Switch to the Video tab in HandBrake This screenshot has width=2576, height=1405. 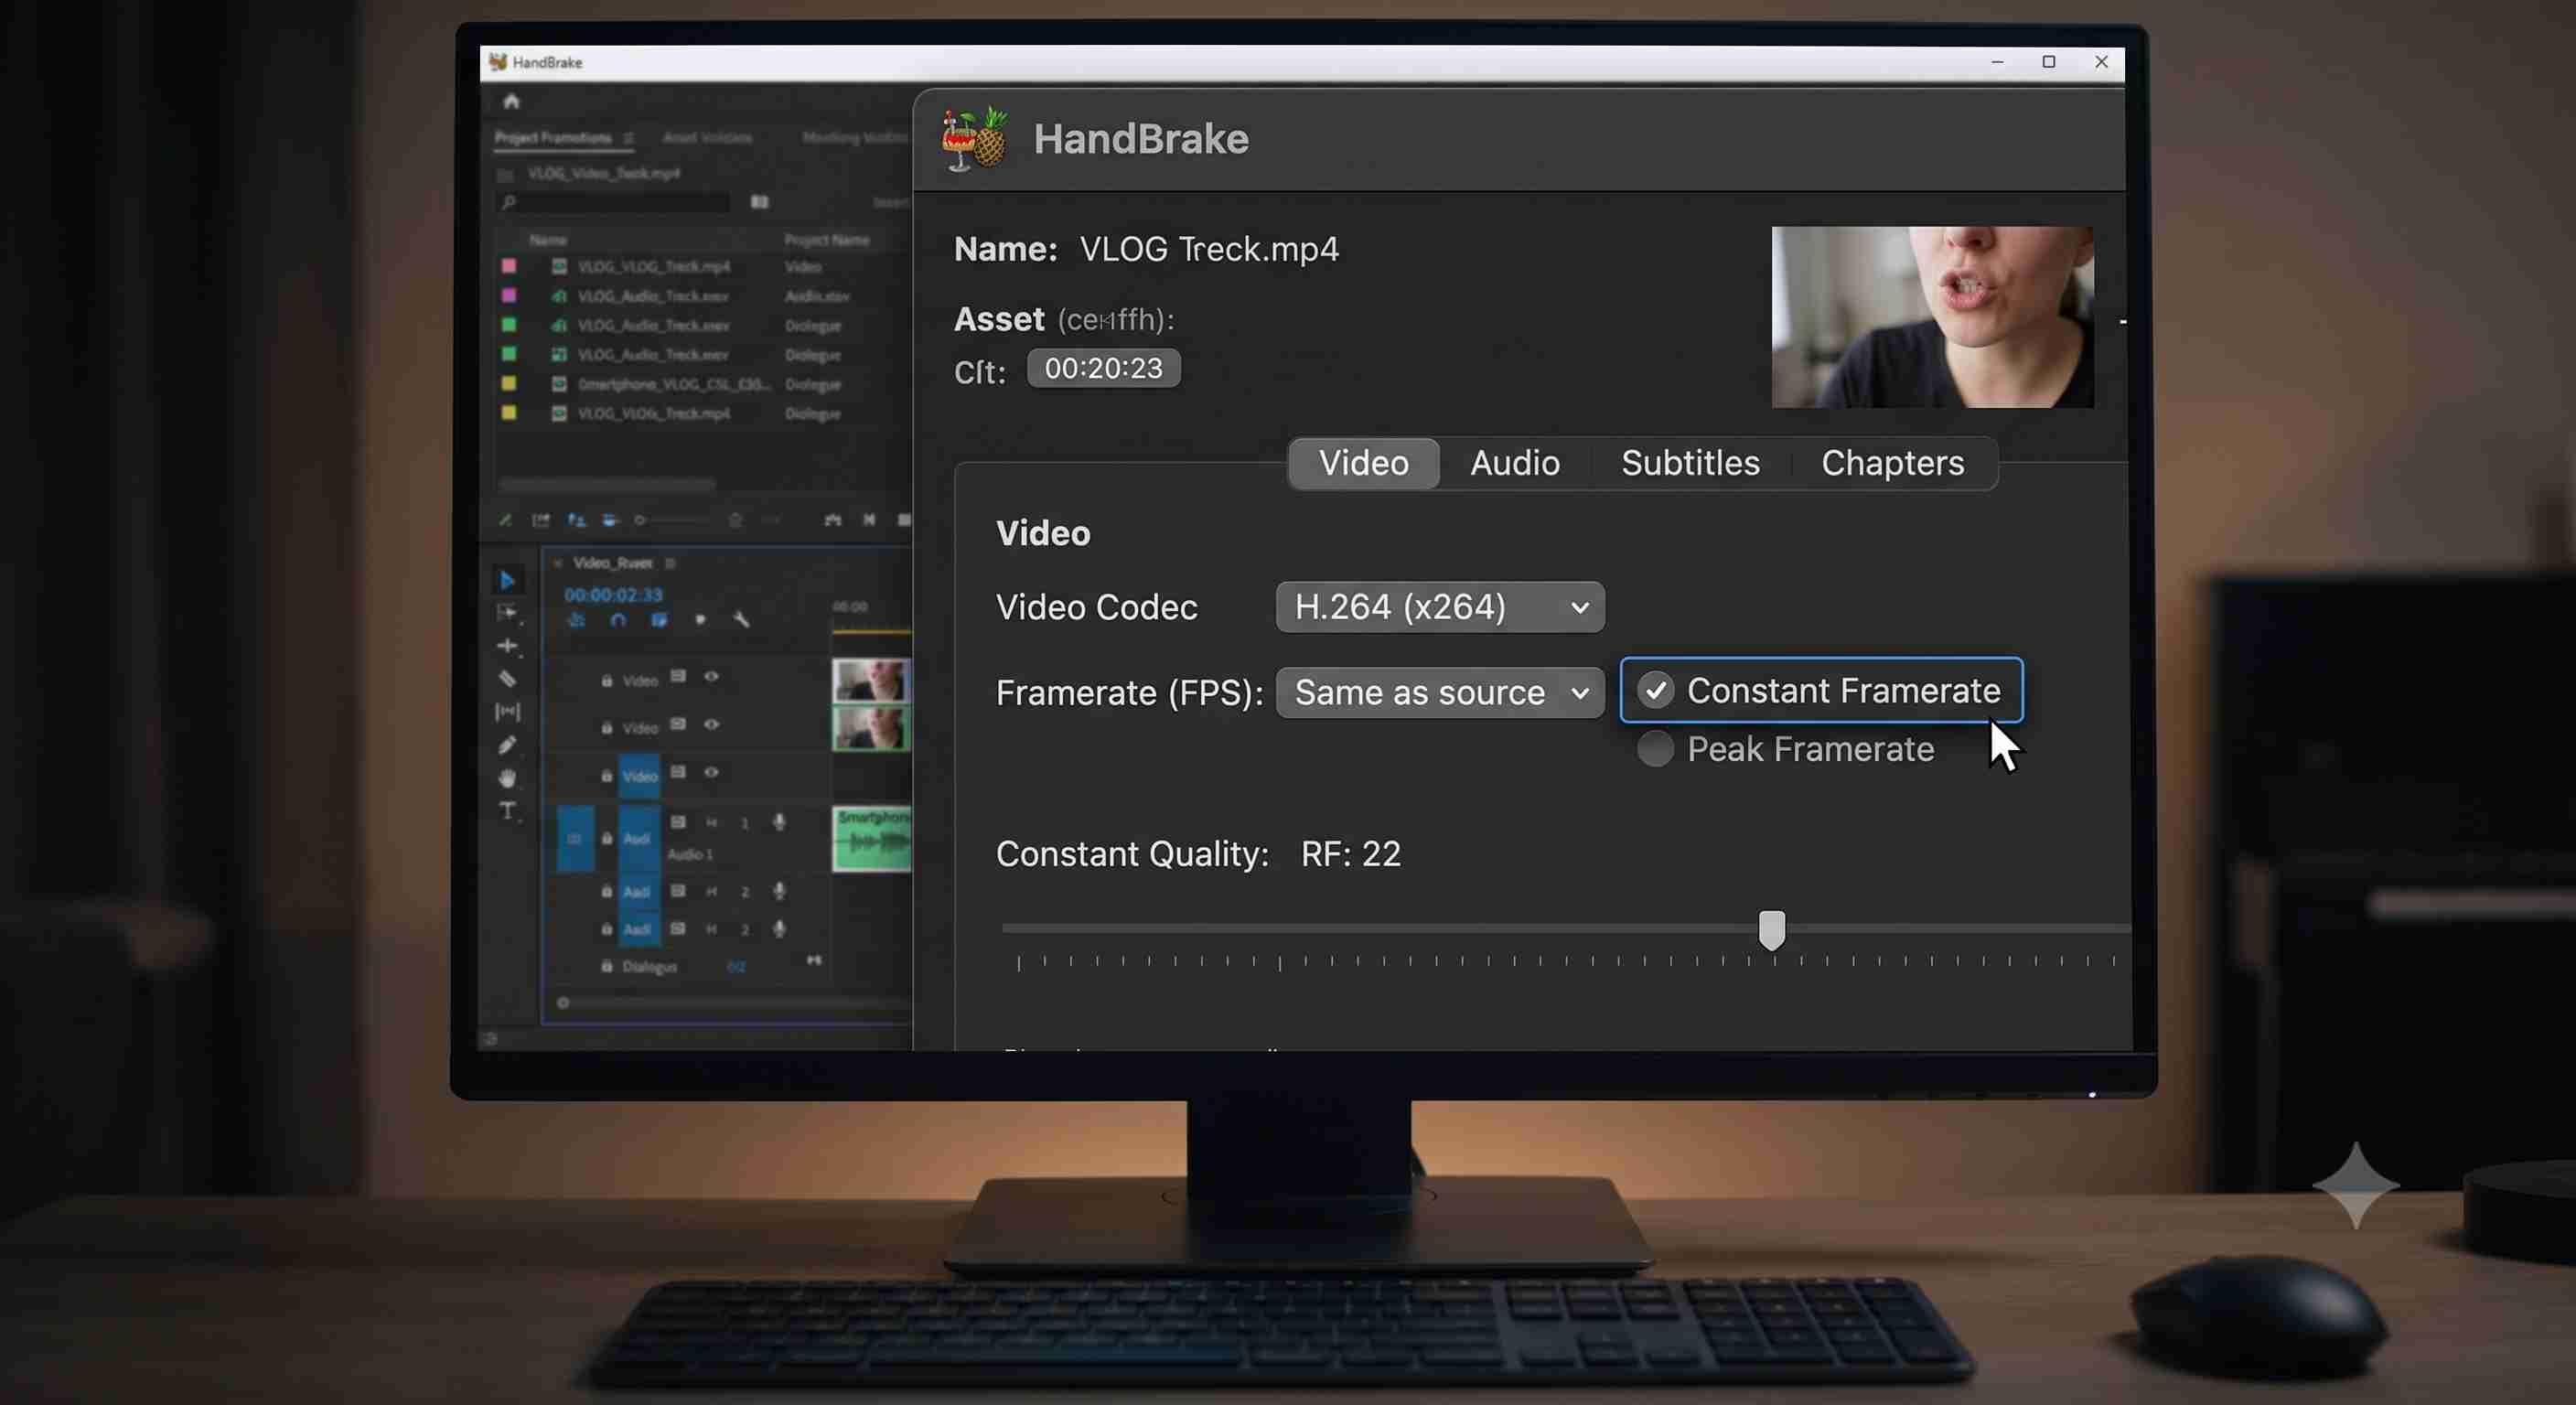tap(1364, 463)
